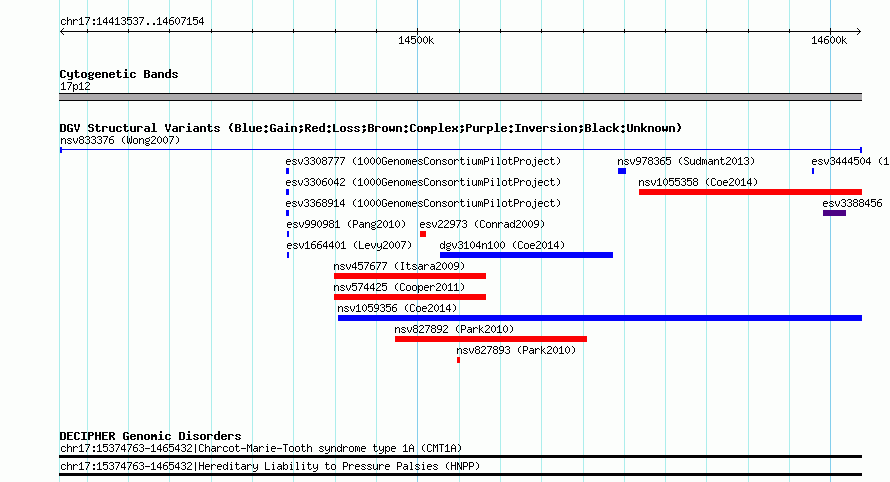The image size is (890, 482).
Task: Open the esv3306042 variant label
Action: coord(423,182)
